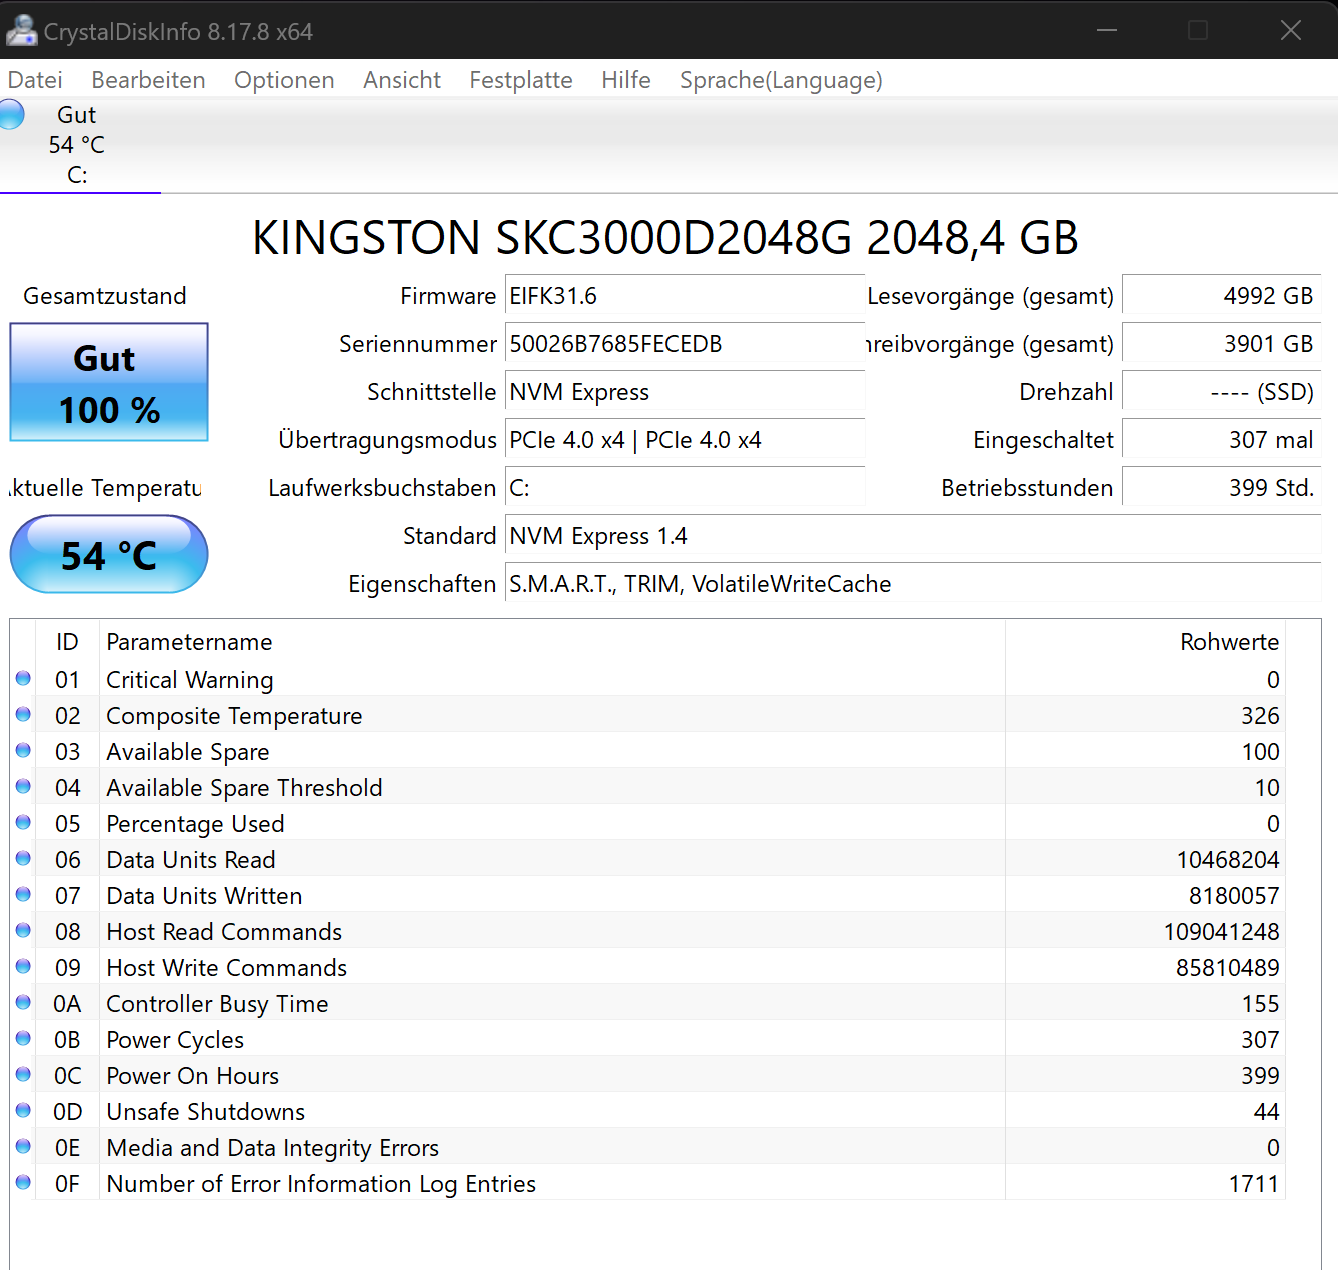This screenshot has width=1338, height=1270.
Task: Open the Sprache(Language) menu
Action: (x=781, y=80)
